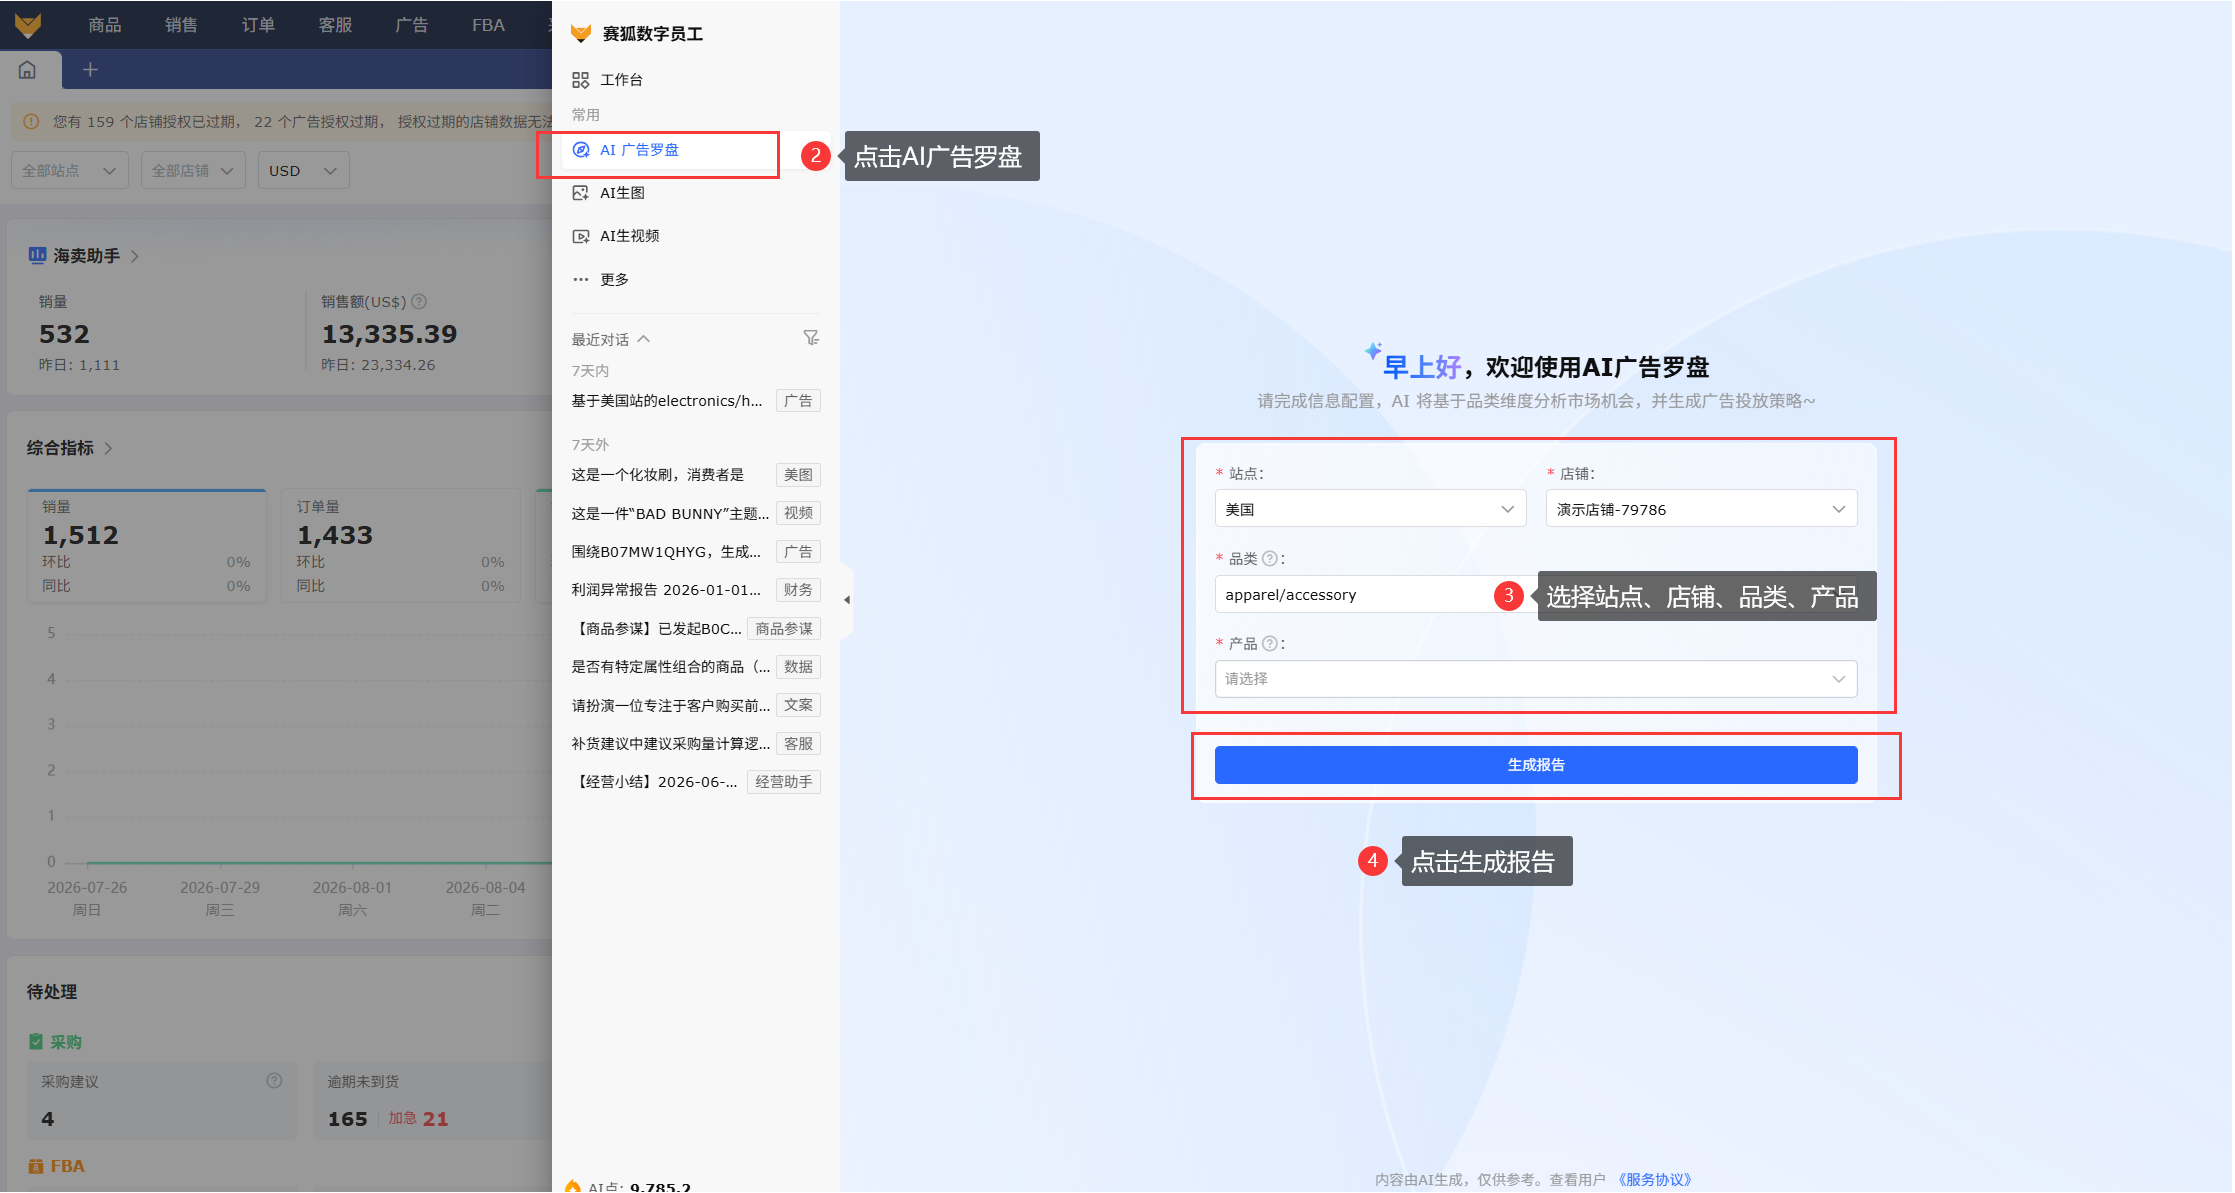Screen dimensions: 2235x1193
Task: Open the FBA menu
Action: click(488, 25)
